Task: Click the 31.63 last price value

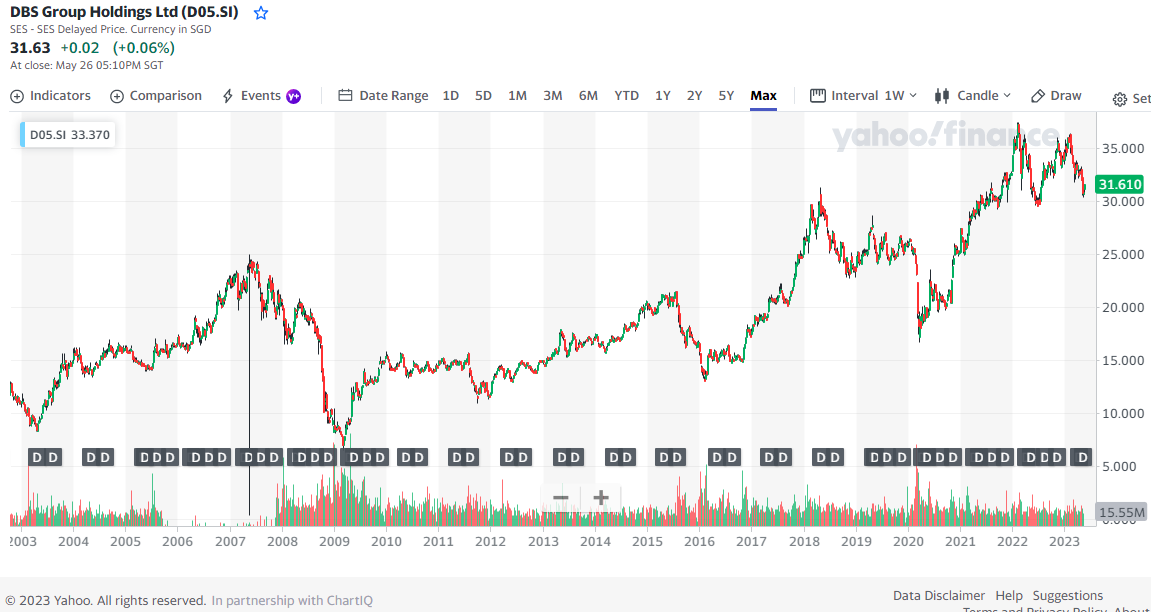Action: [x=30, y=48]
